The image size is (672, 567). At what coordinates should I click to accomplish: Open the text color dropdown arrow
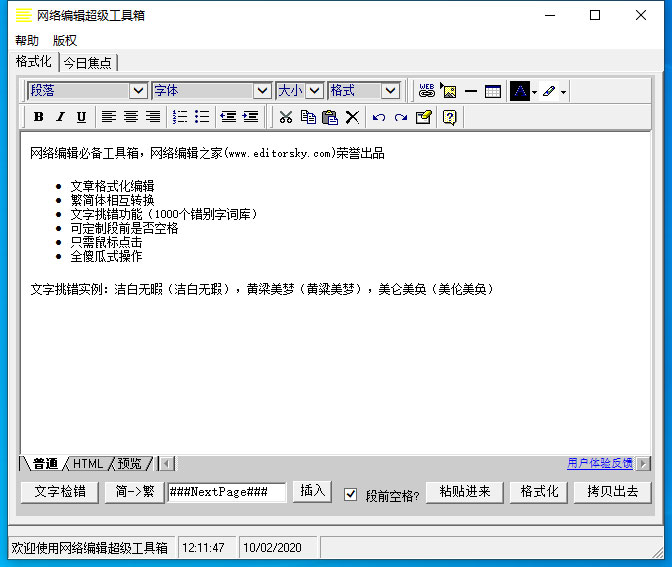534,92
